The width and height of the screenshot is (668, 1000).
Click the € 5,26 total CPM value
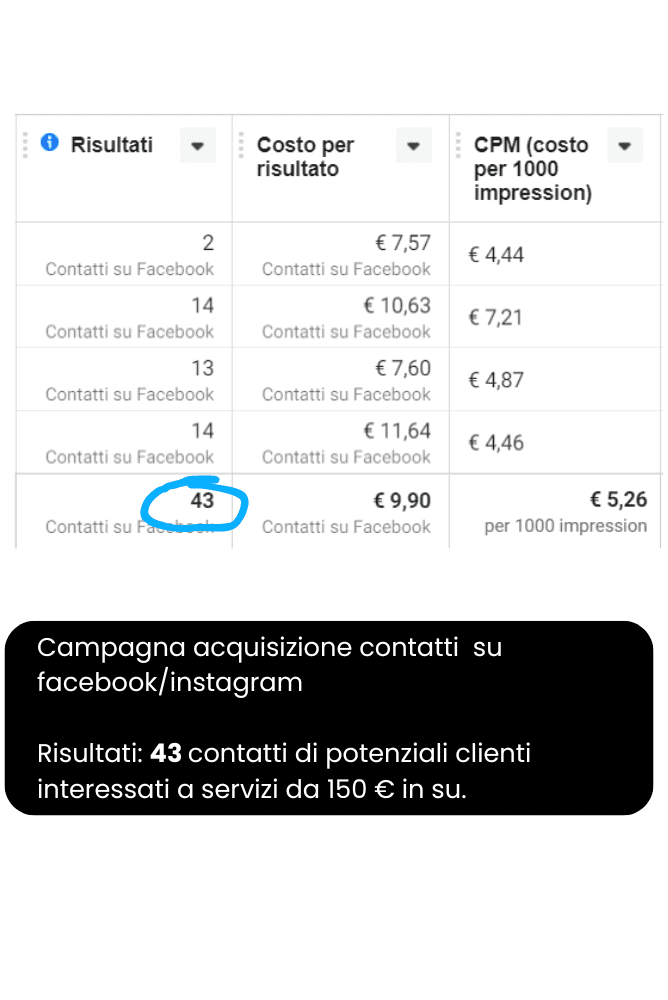pyautogui.click(x=618, y=499)
